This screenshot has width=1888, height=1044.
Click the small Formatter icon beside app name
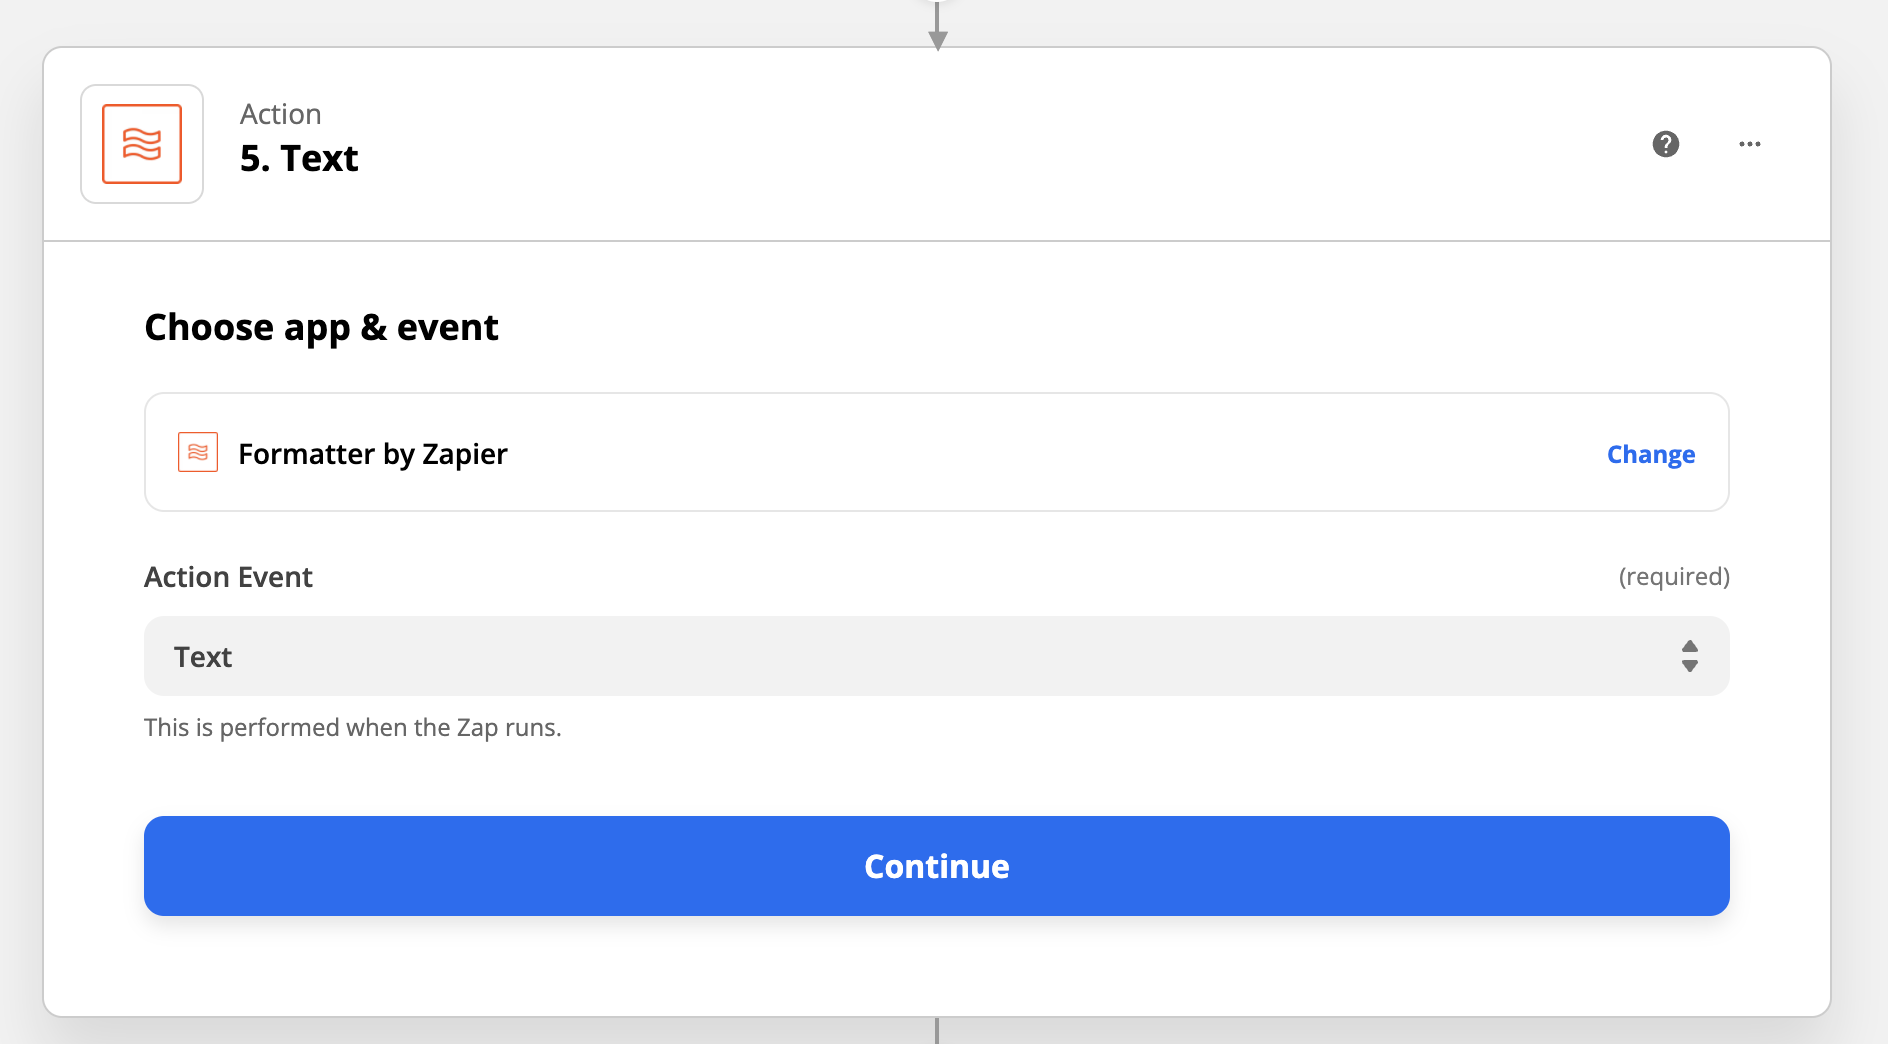[x=198, y=452]
